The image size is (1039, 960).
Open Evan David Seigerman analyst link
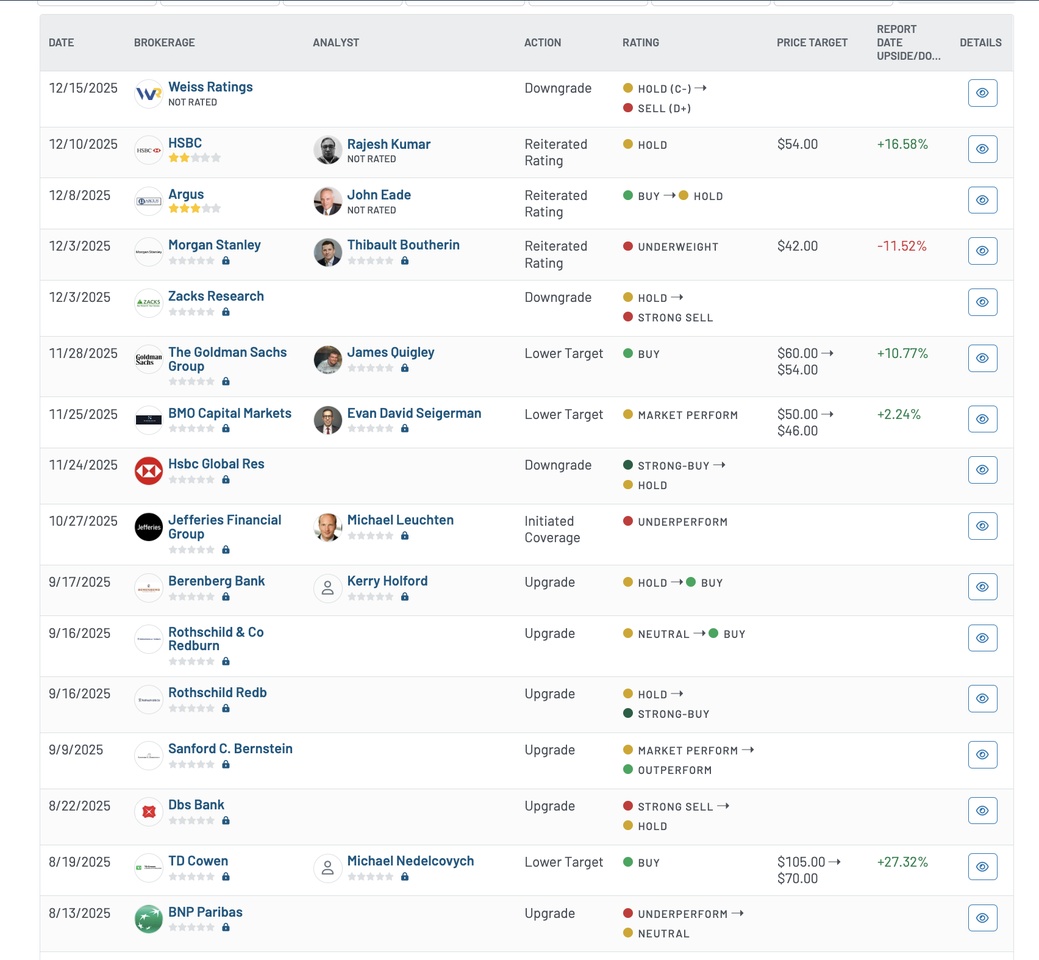414,413
